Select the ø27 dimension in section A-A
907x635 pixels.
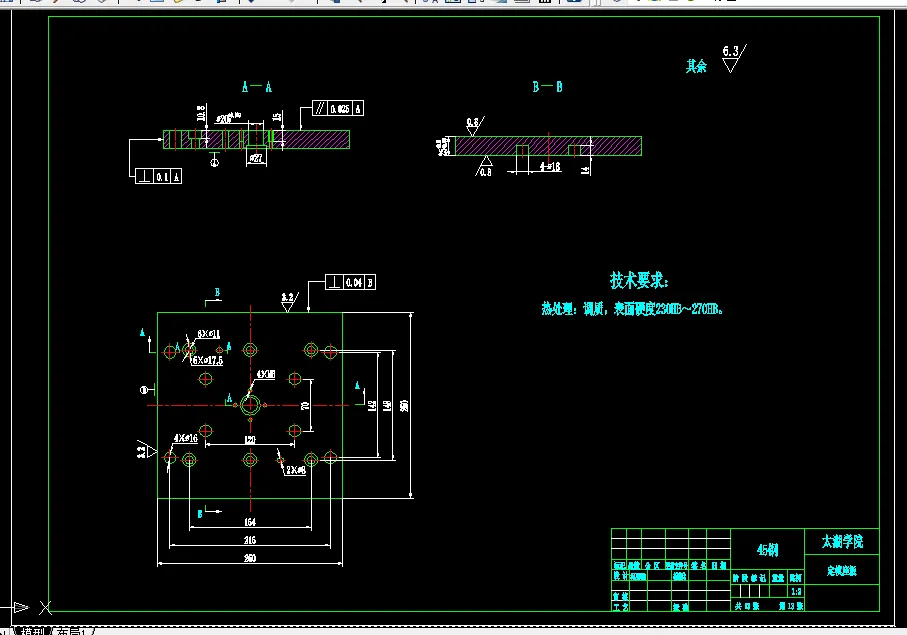(x=256, y=158)
